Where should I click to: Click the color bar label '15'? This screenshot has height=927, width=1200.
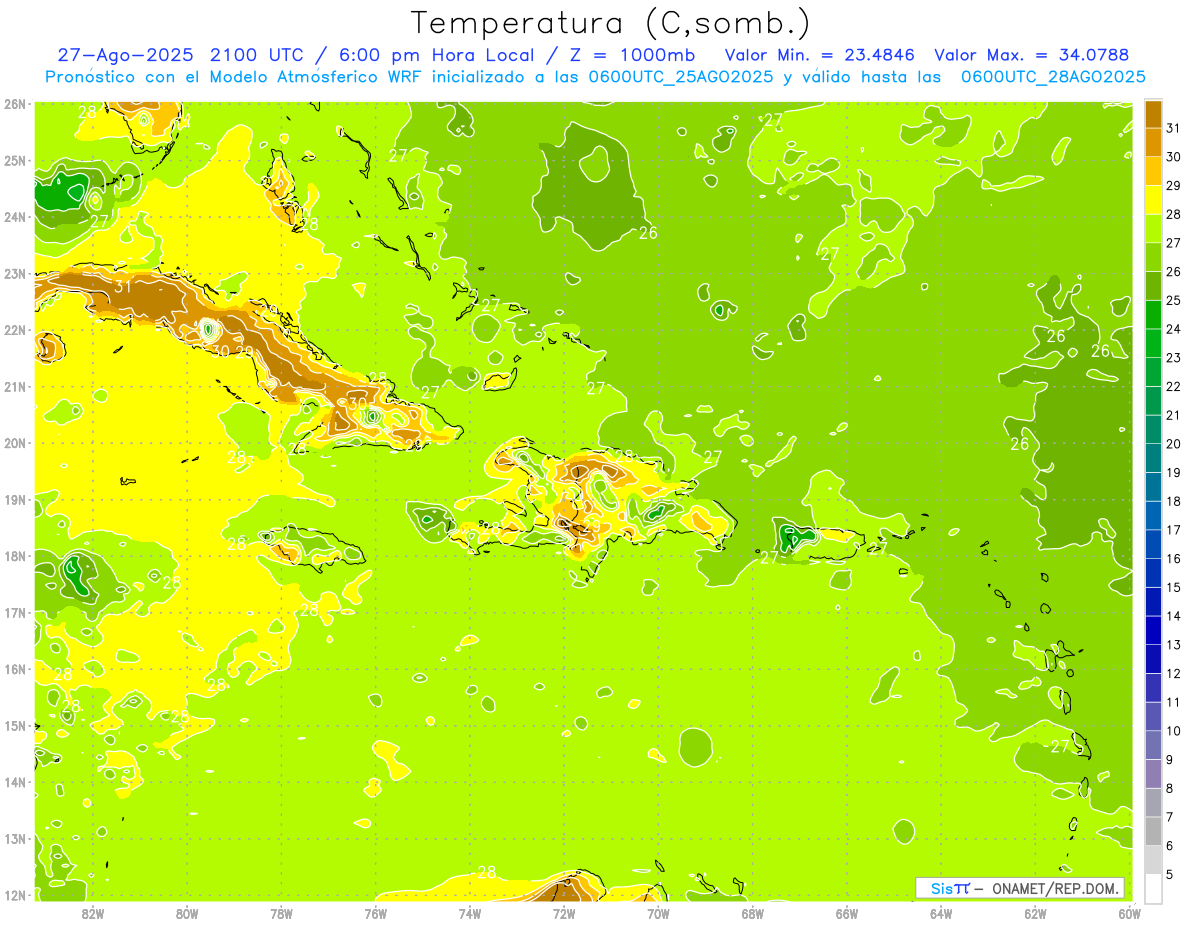point(1173,587)
